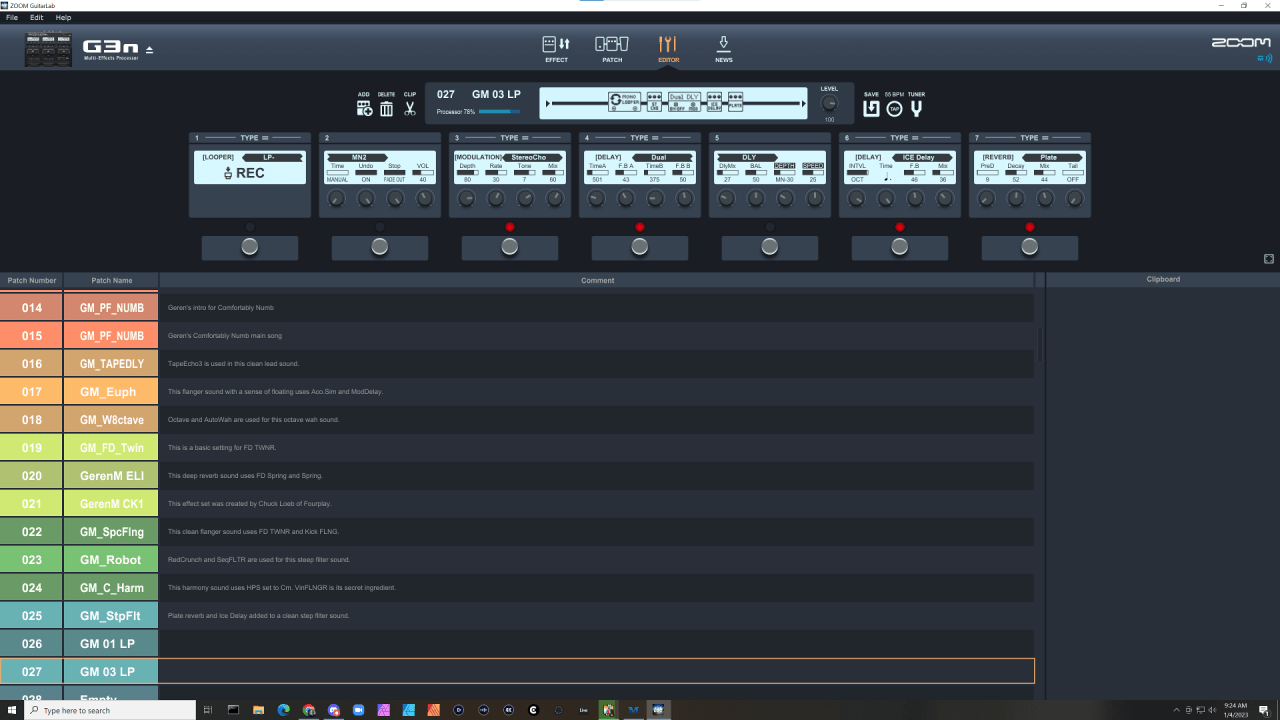
Task: Open the File menu
Action: [11, 17]
